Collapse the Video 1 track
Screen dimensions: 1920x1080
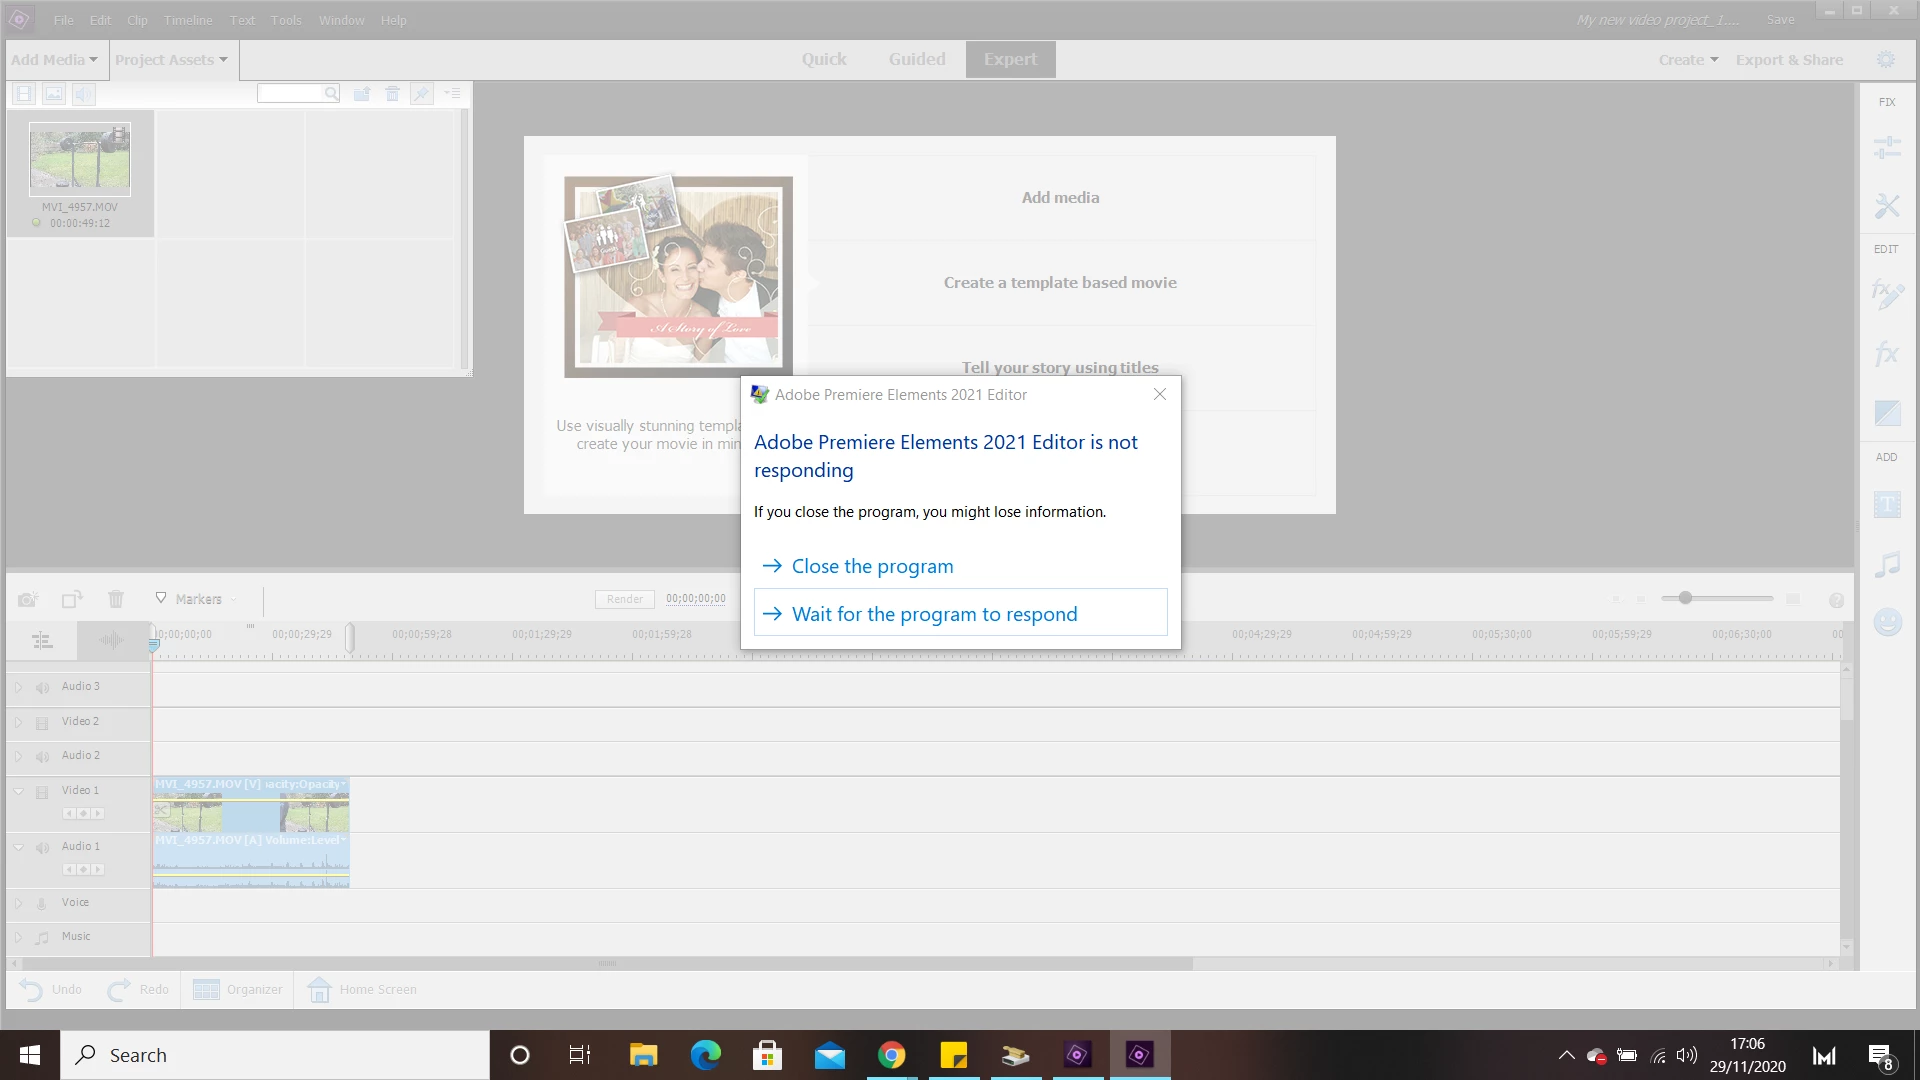pos(18,791)
